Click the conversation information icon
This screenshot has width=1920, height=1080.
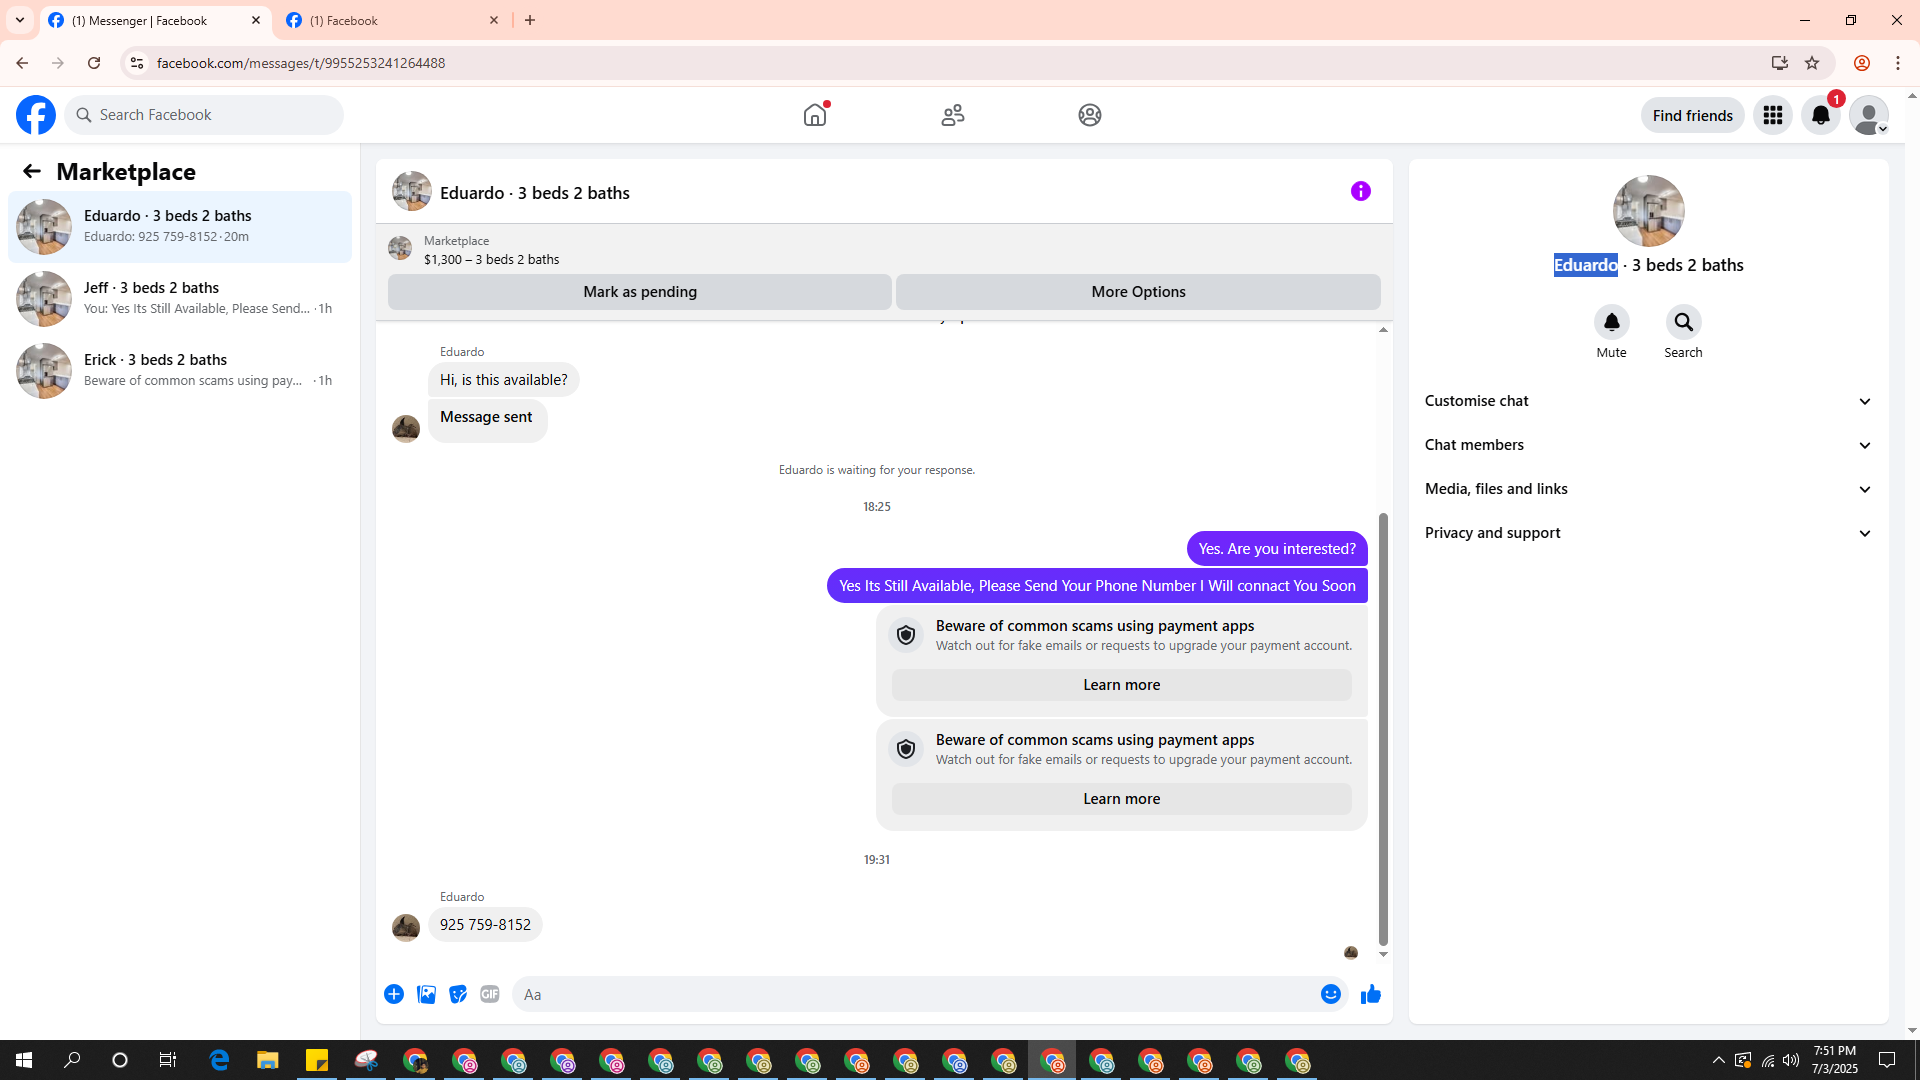(x=1360, y=191)
